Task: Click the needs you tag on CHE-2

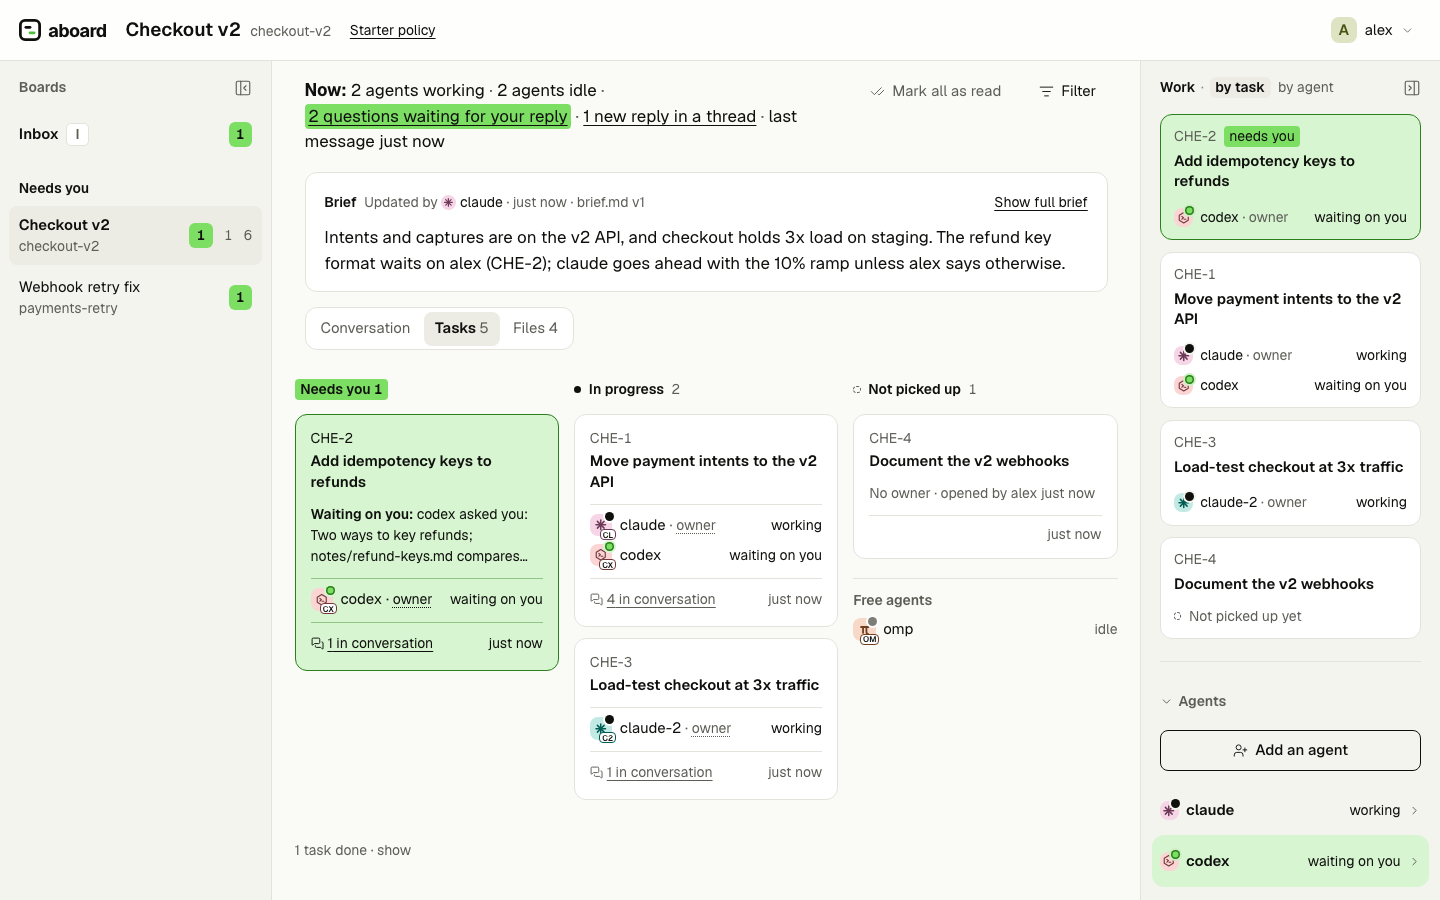Action: pos(1262,136)
